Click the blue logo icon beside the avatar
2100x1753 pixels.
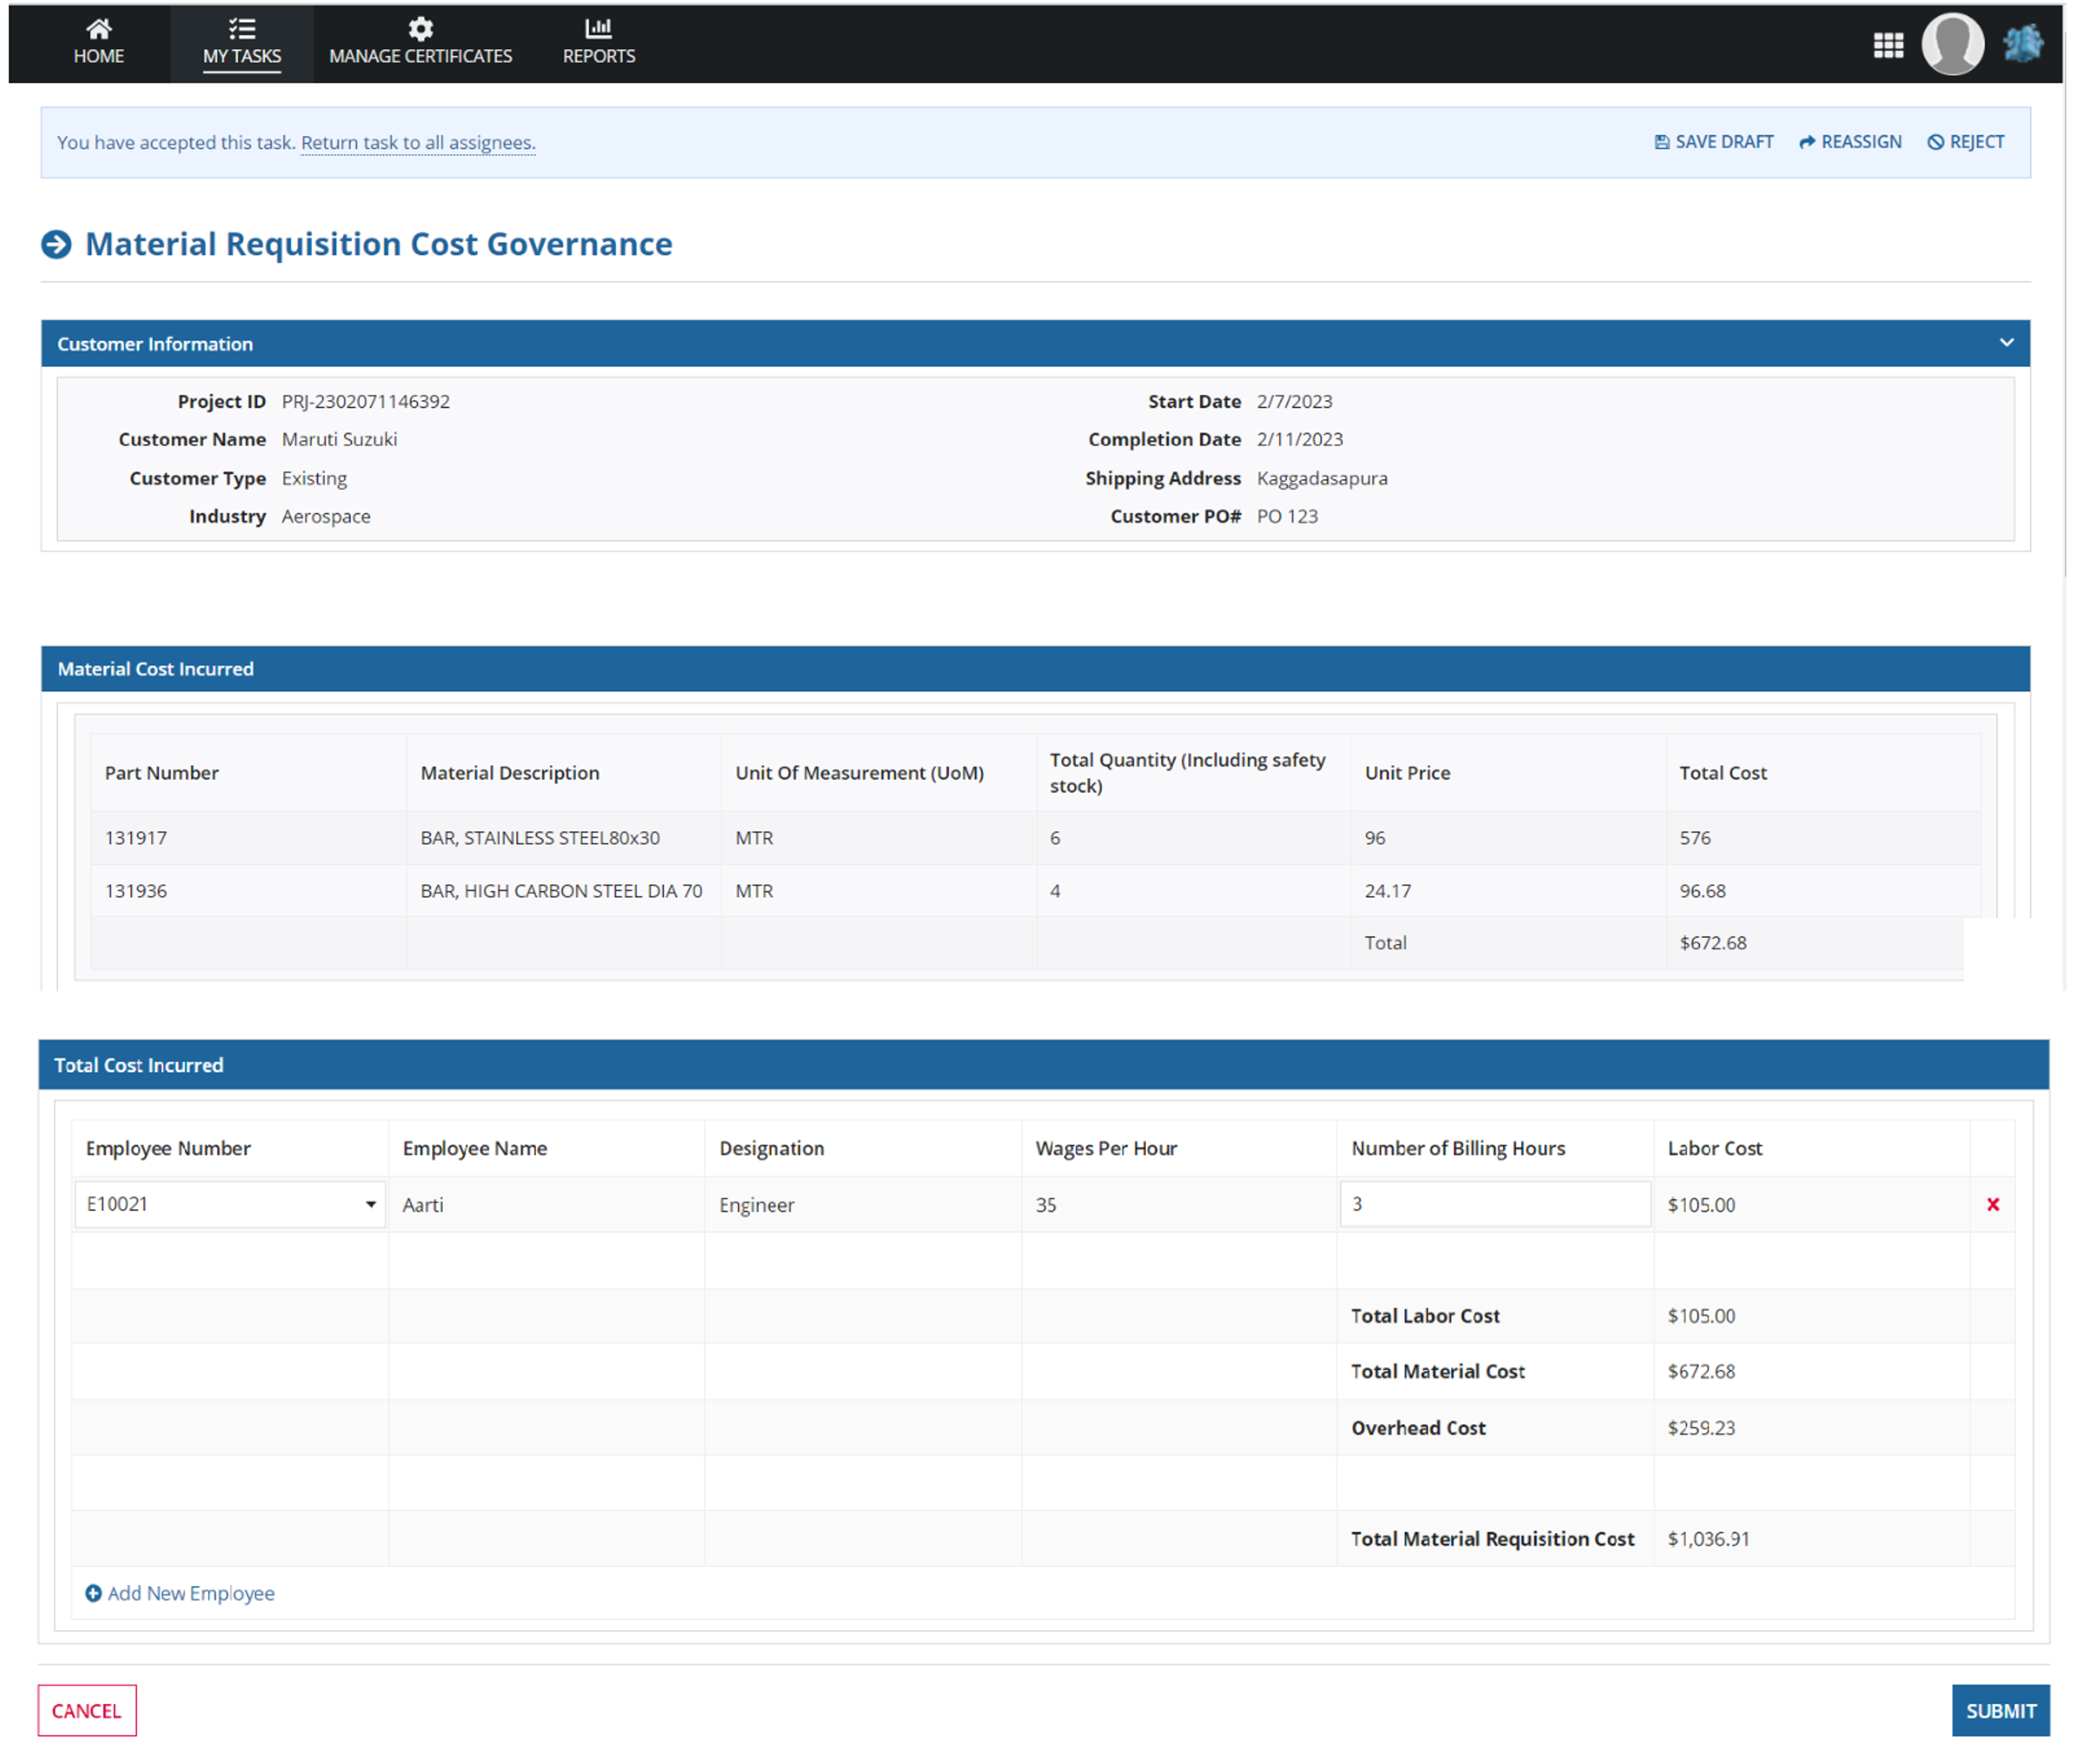pyautogui.click(x=2023, y=44)
